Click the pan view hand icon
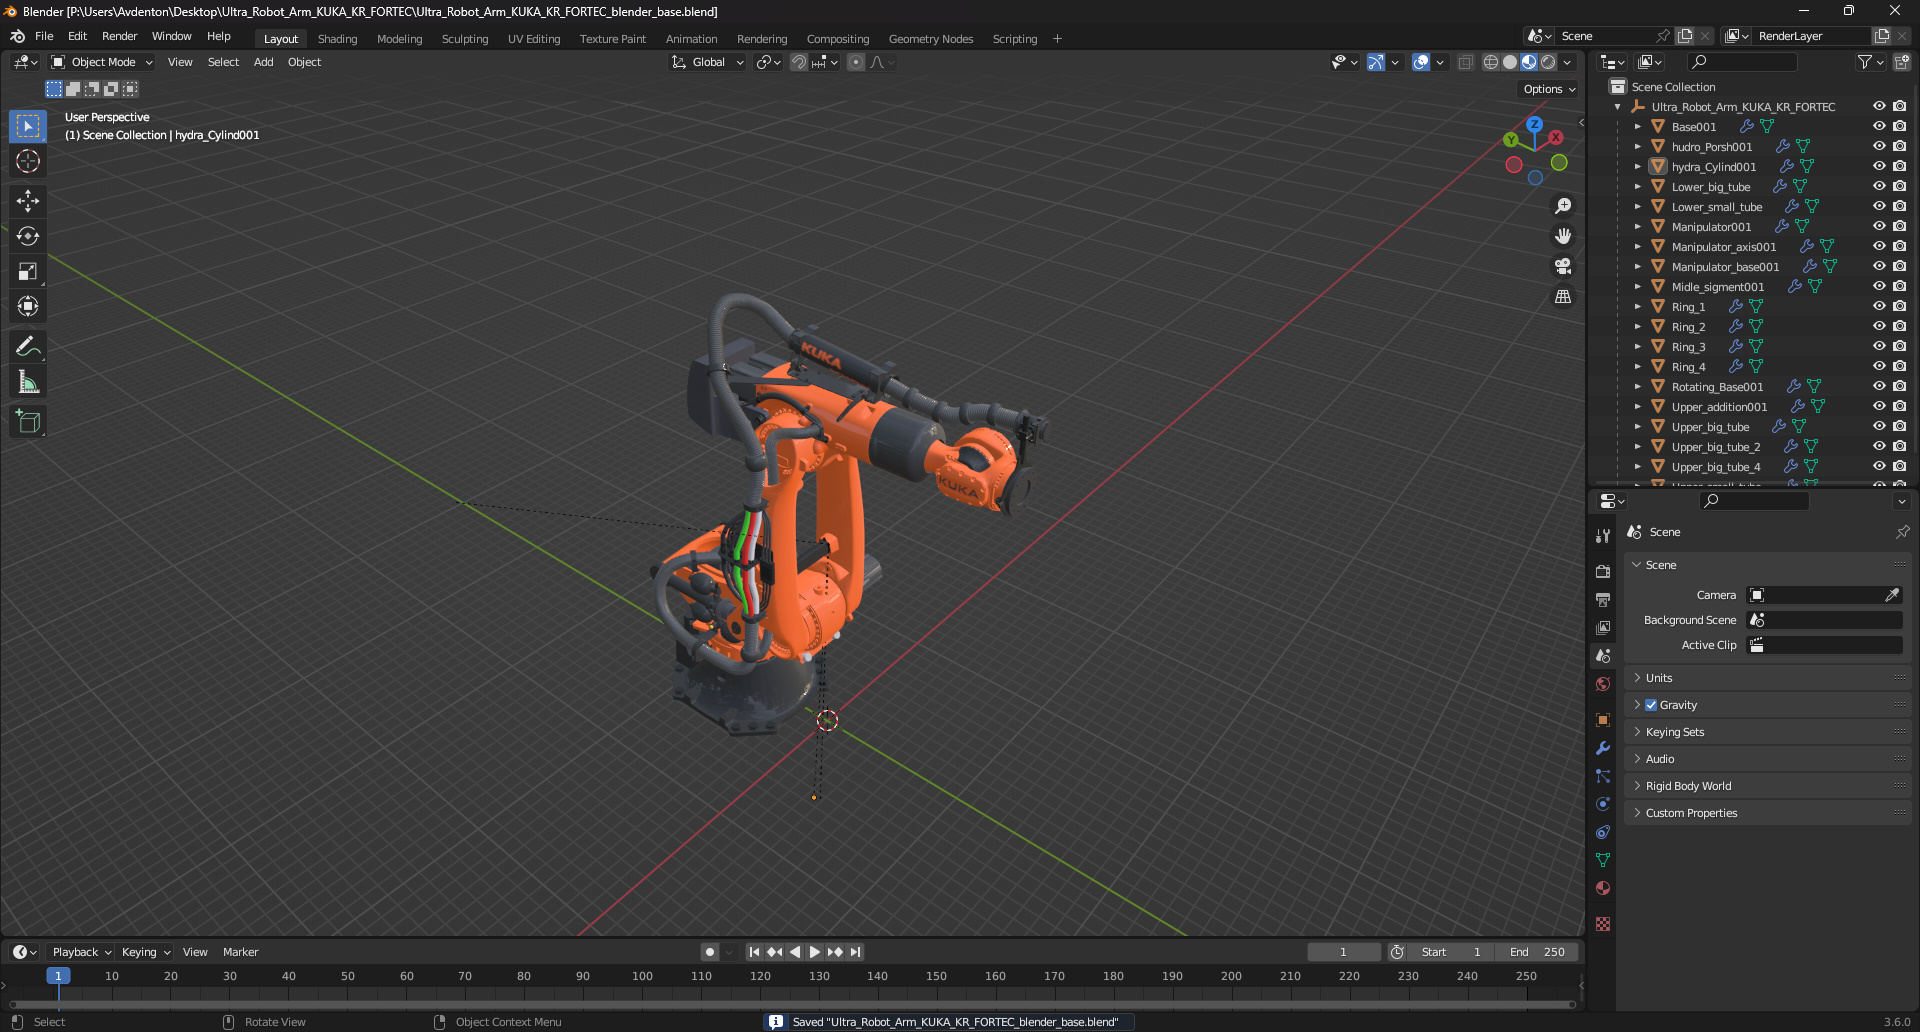Image resolution: width=1920 pixels, height=1032 pixels. 1562,236
